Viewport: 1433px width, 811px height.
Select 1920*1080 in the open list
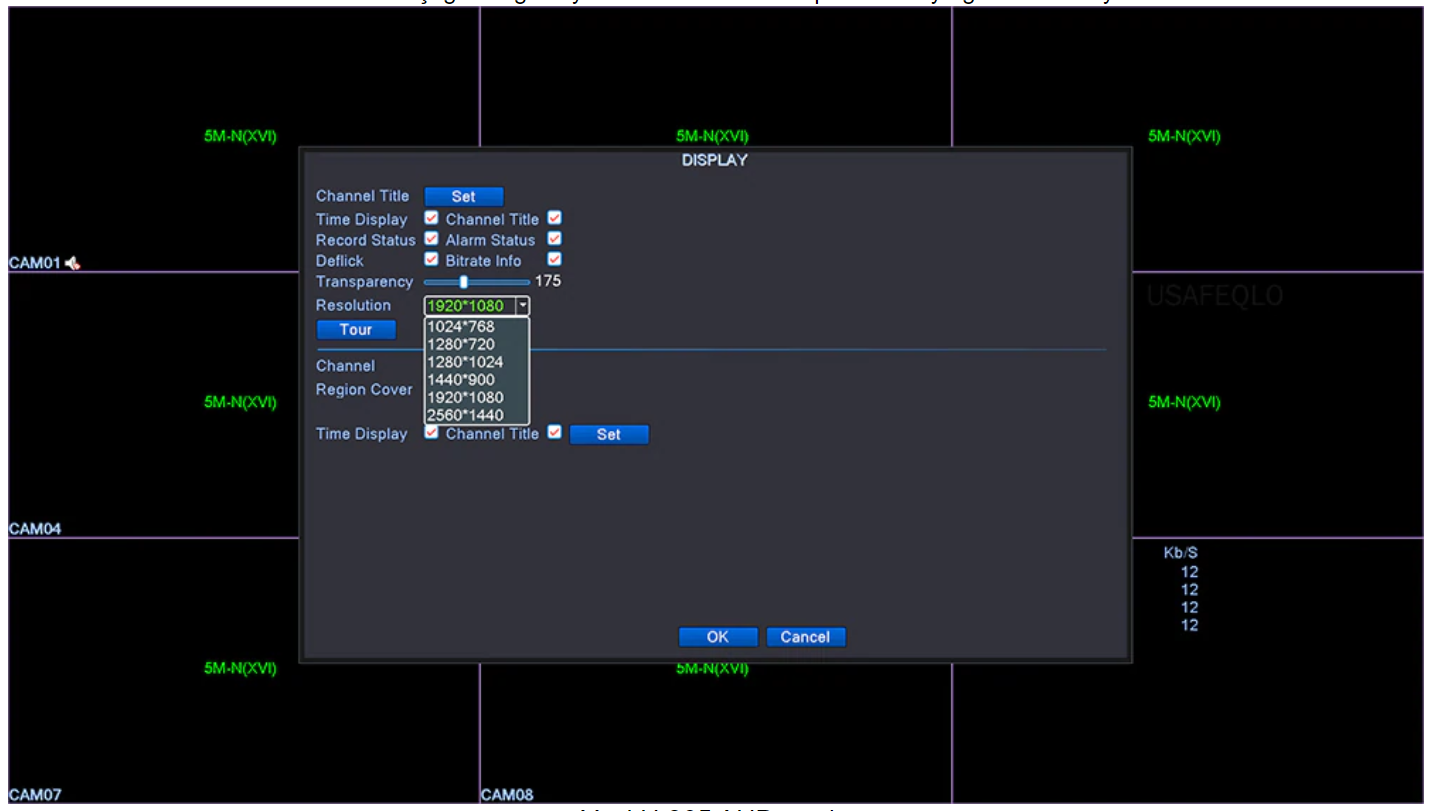click(x=465, y=398)
